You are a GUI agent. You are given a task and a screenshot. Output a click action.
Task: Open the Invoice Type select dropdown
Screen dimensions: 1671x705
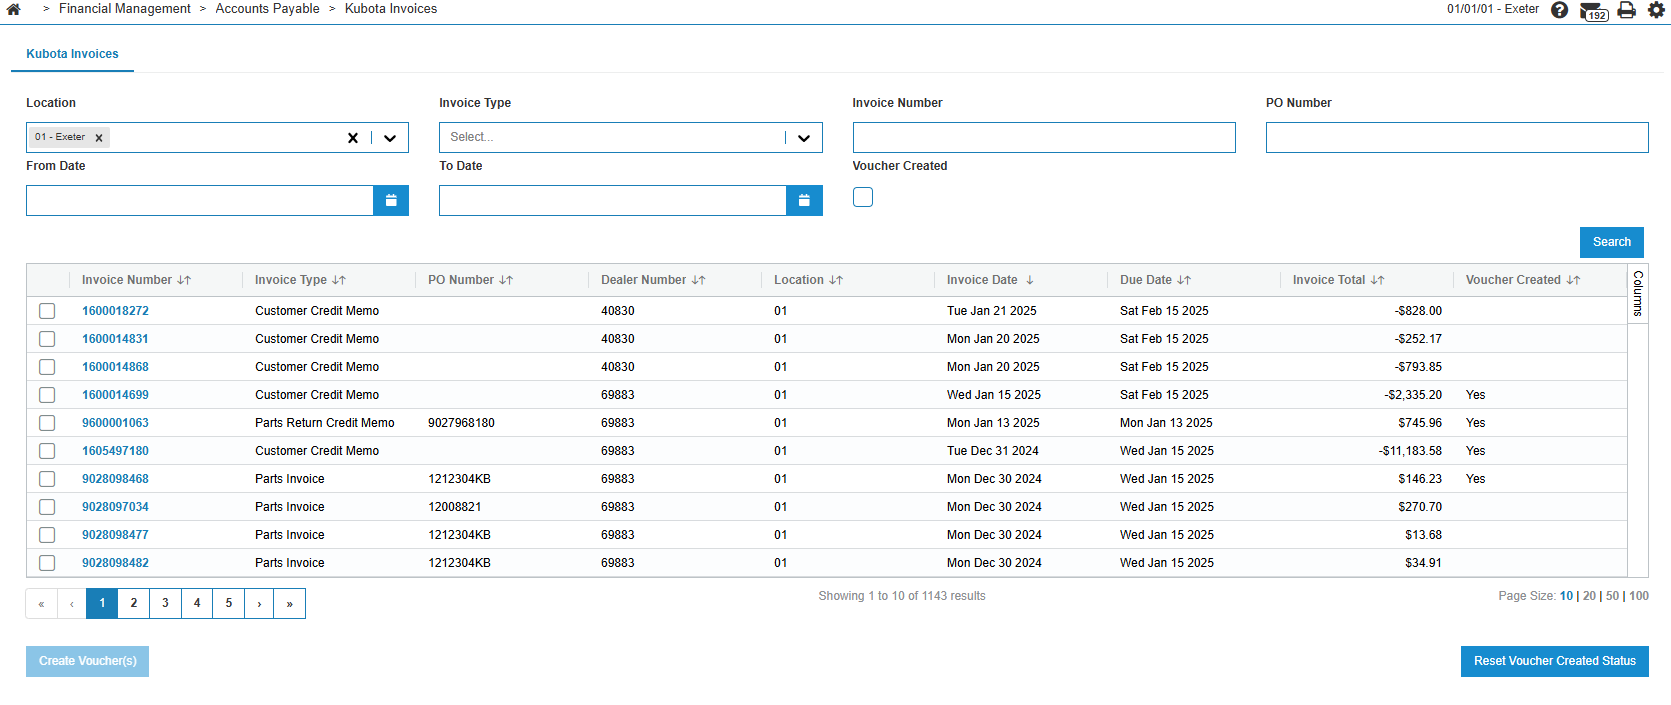[630, 137]
